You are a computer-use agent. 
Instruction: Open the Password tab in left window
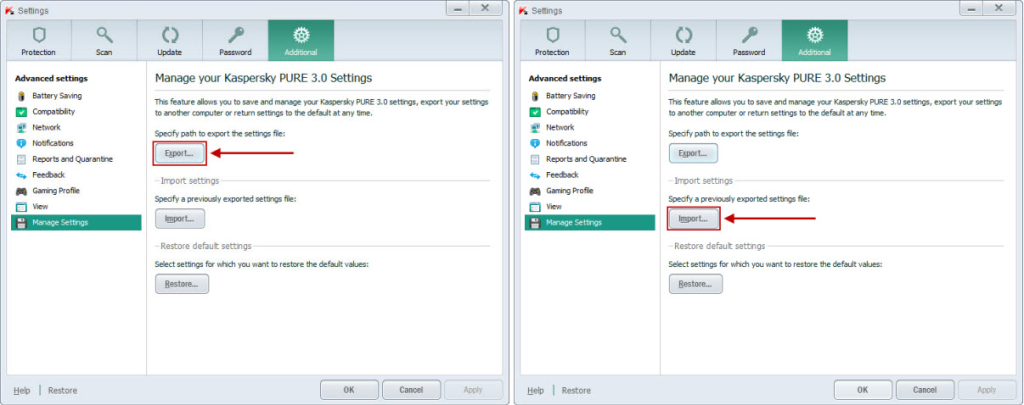(x=236, y=40)
